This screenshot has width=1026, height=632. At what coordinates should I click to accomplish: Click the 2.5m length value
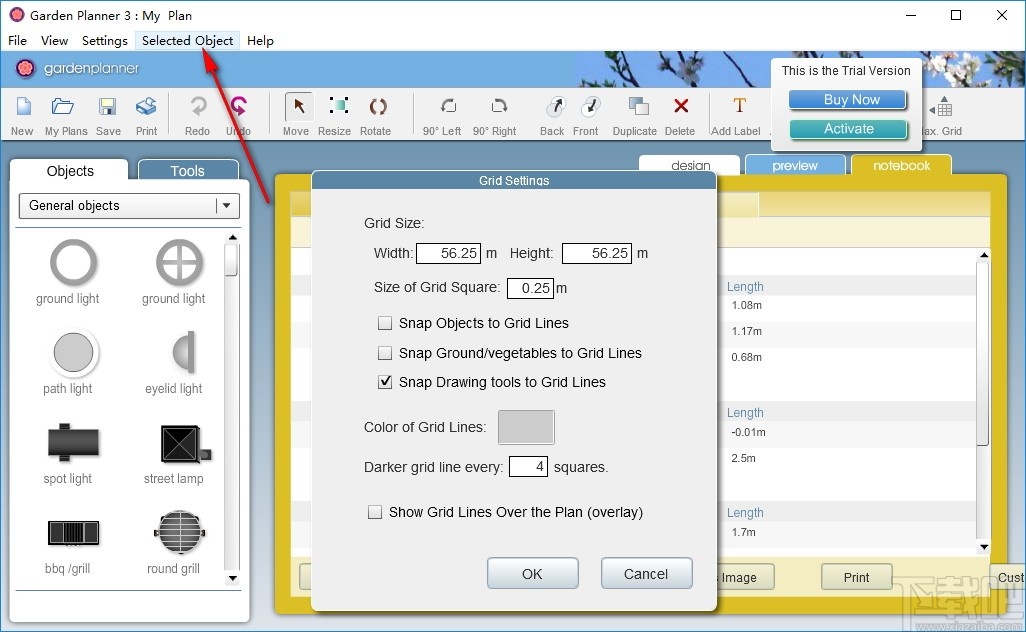tap(743, 458)
